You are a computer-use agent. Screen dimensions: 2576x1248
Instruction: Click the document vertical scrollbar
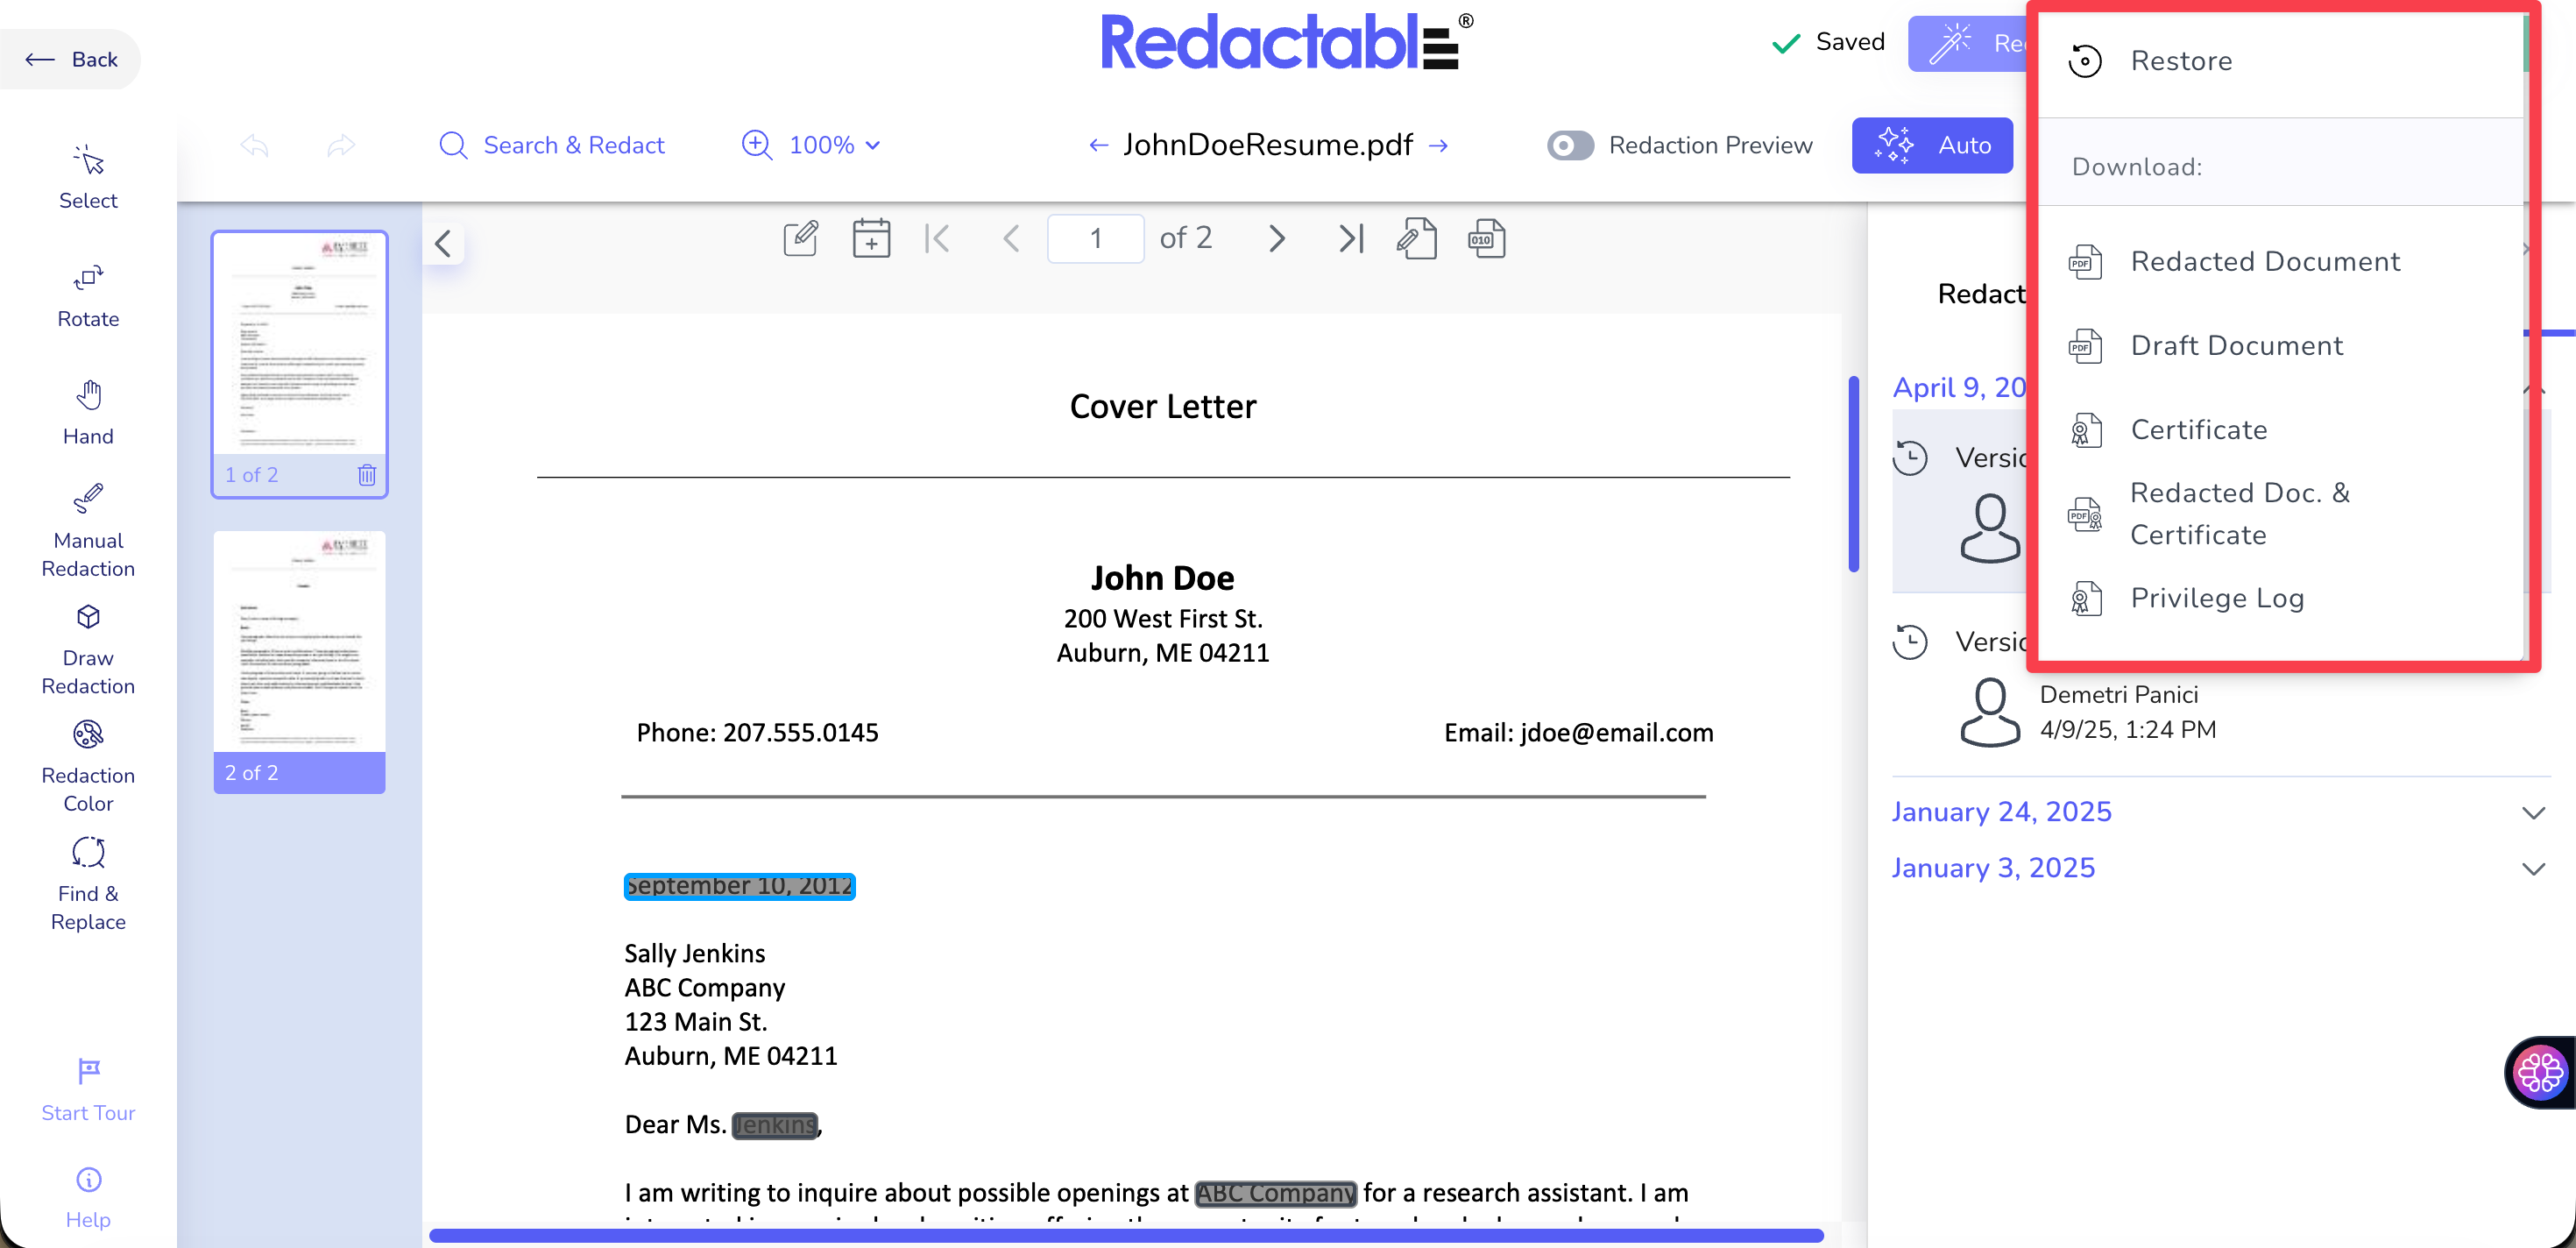[1853, 474]
